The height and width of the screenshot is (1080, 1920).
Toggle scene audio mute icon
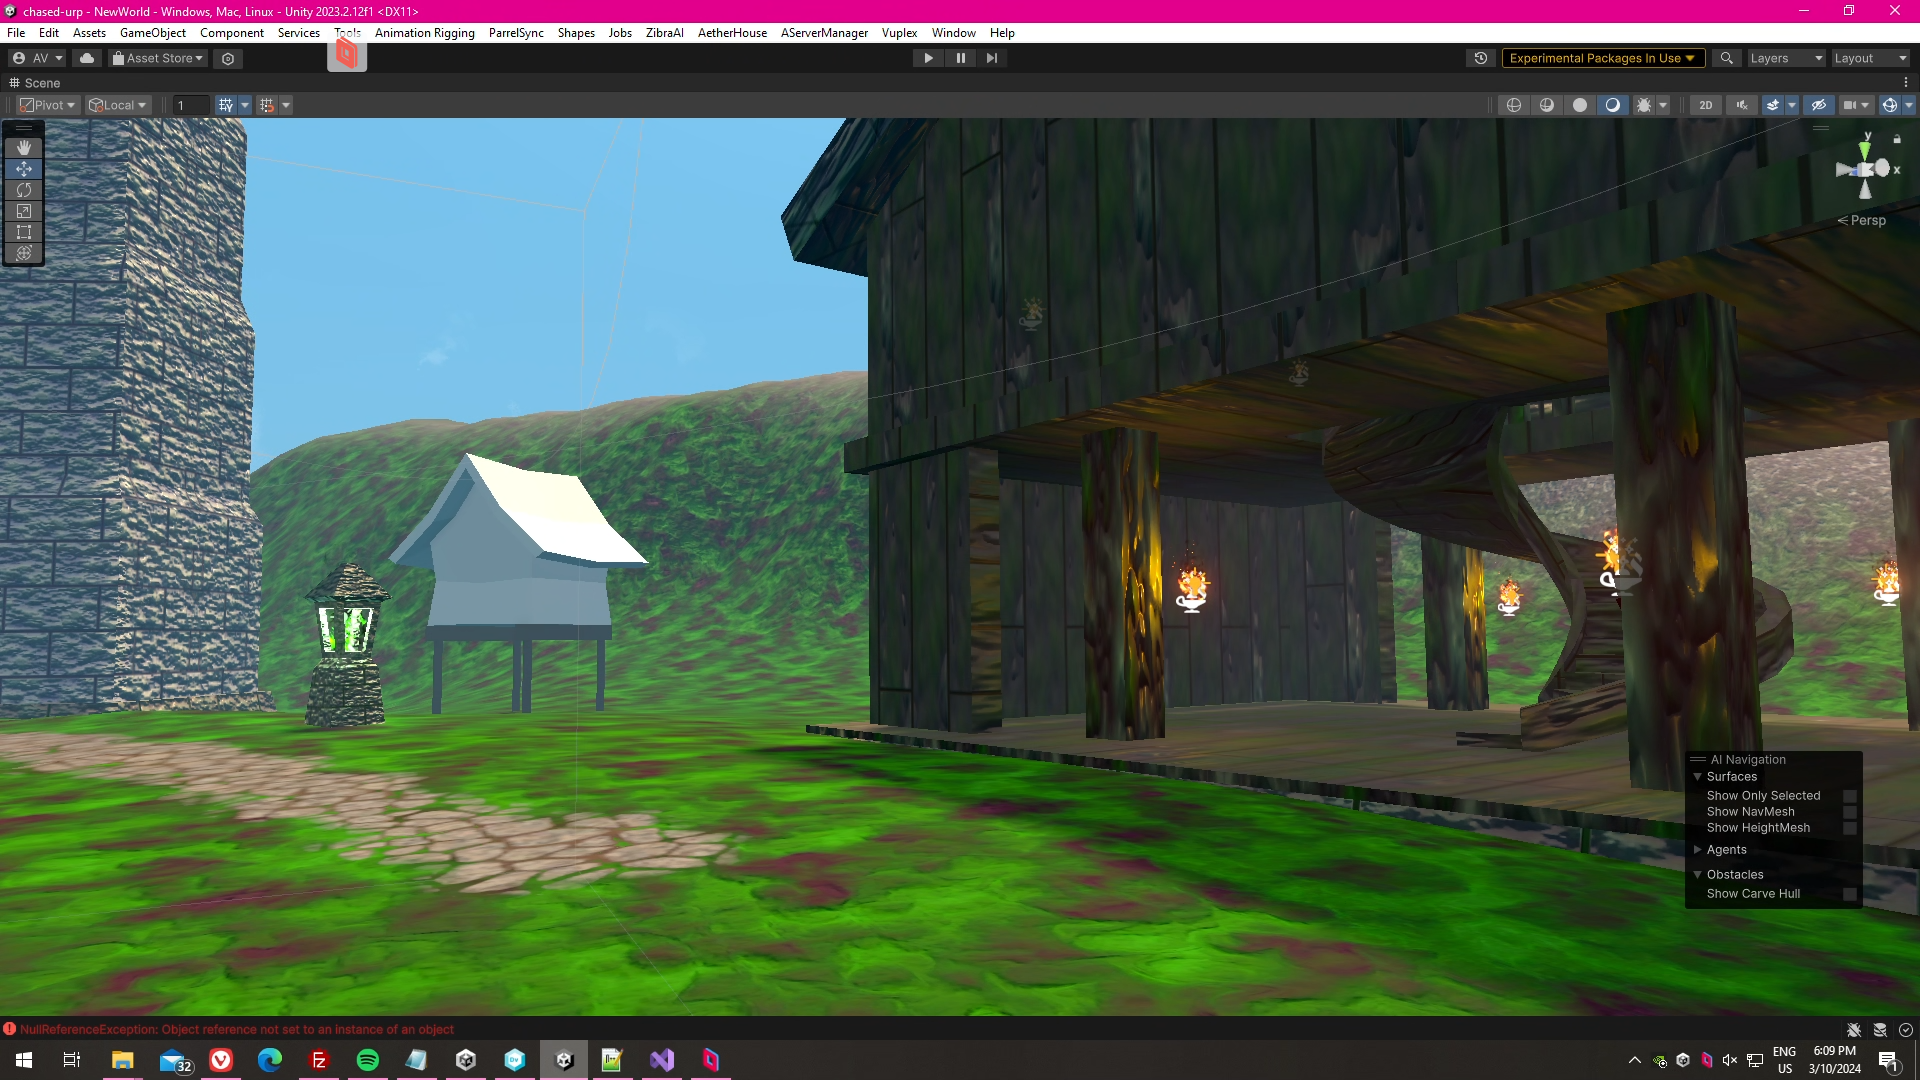pos(1742,105)
